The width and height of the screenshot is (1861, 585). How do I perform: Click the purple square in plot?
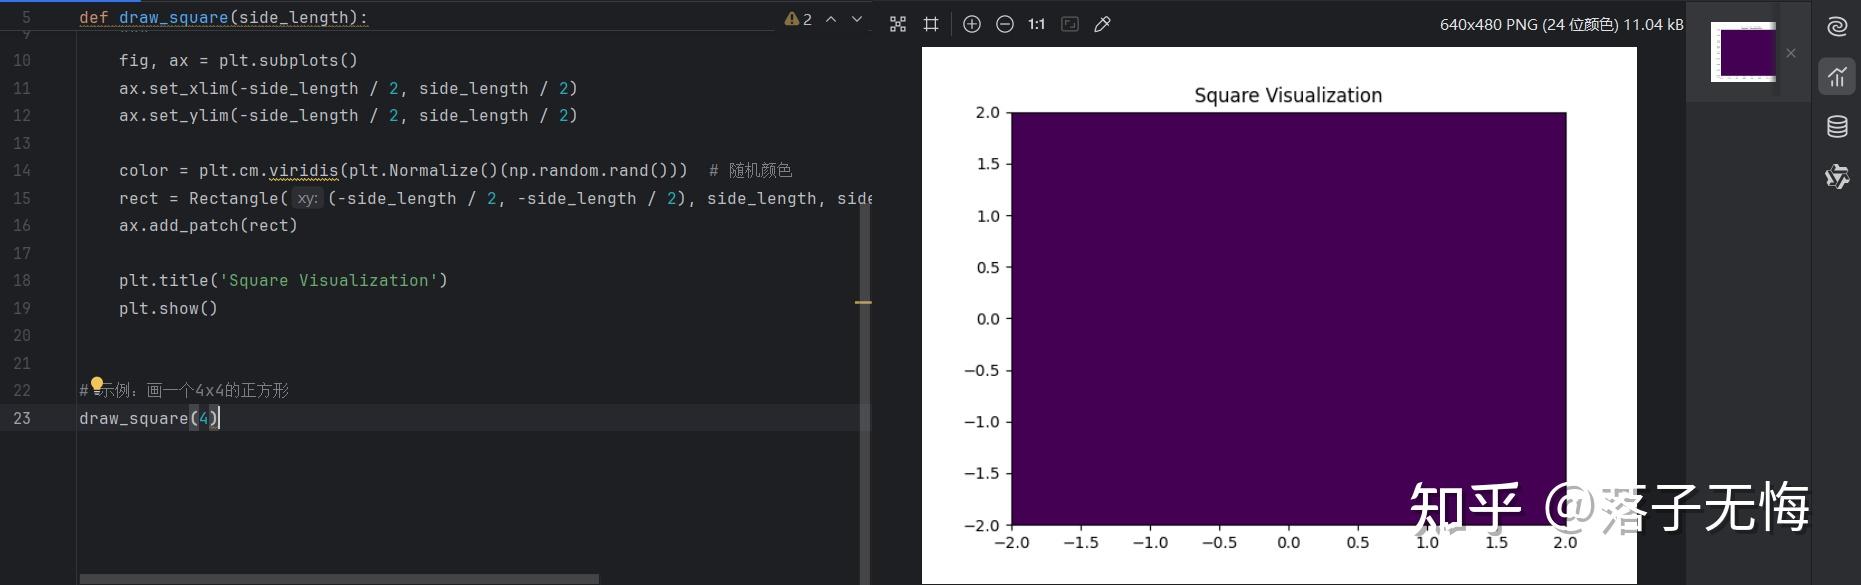(1288, 318)
